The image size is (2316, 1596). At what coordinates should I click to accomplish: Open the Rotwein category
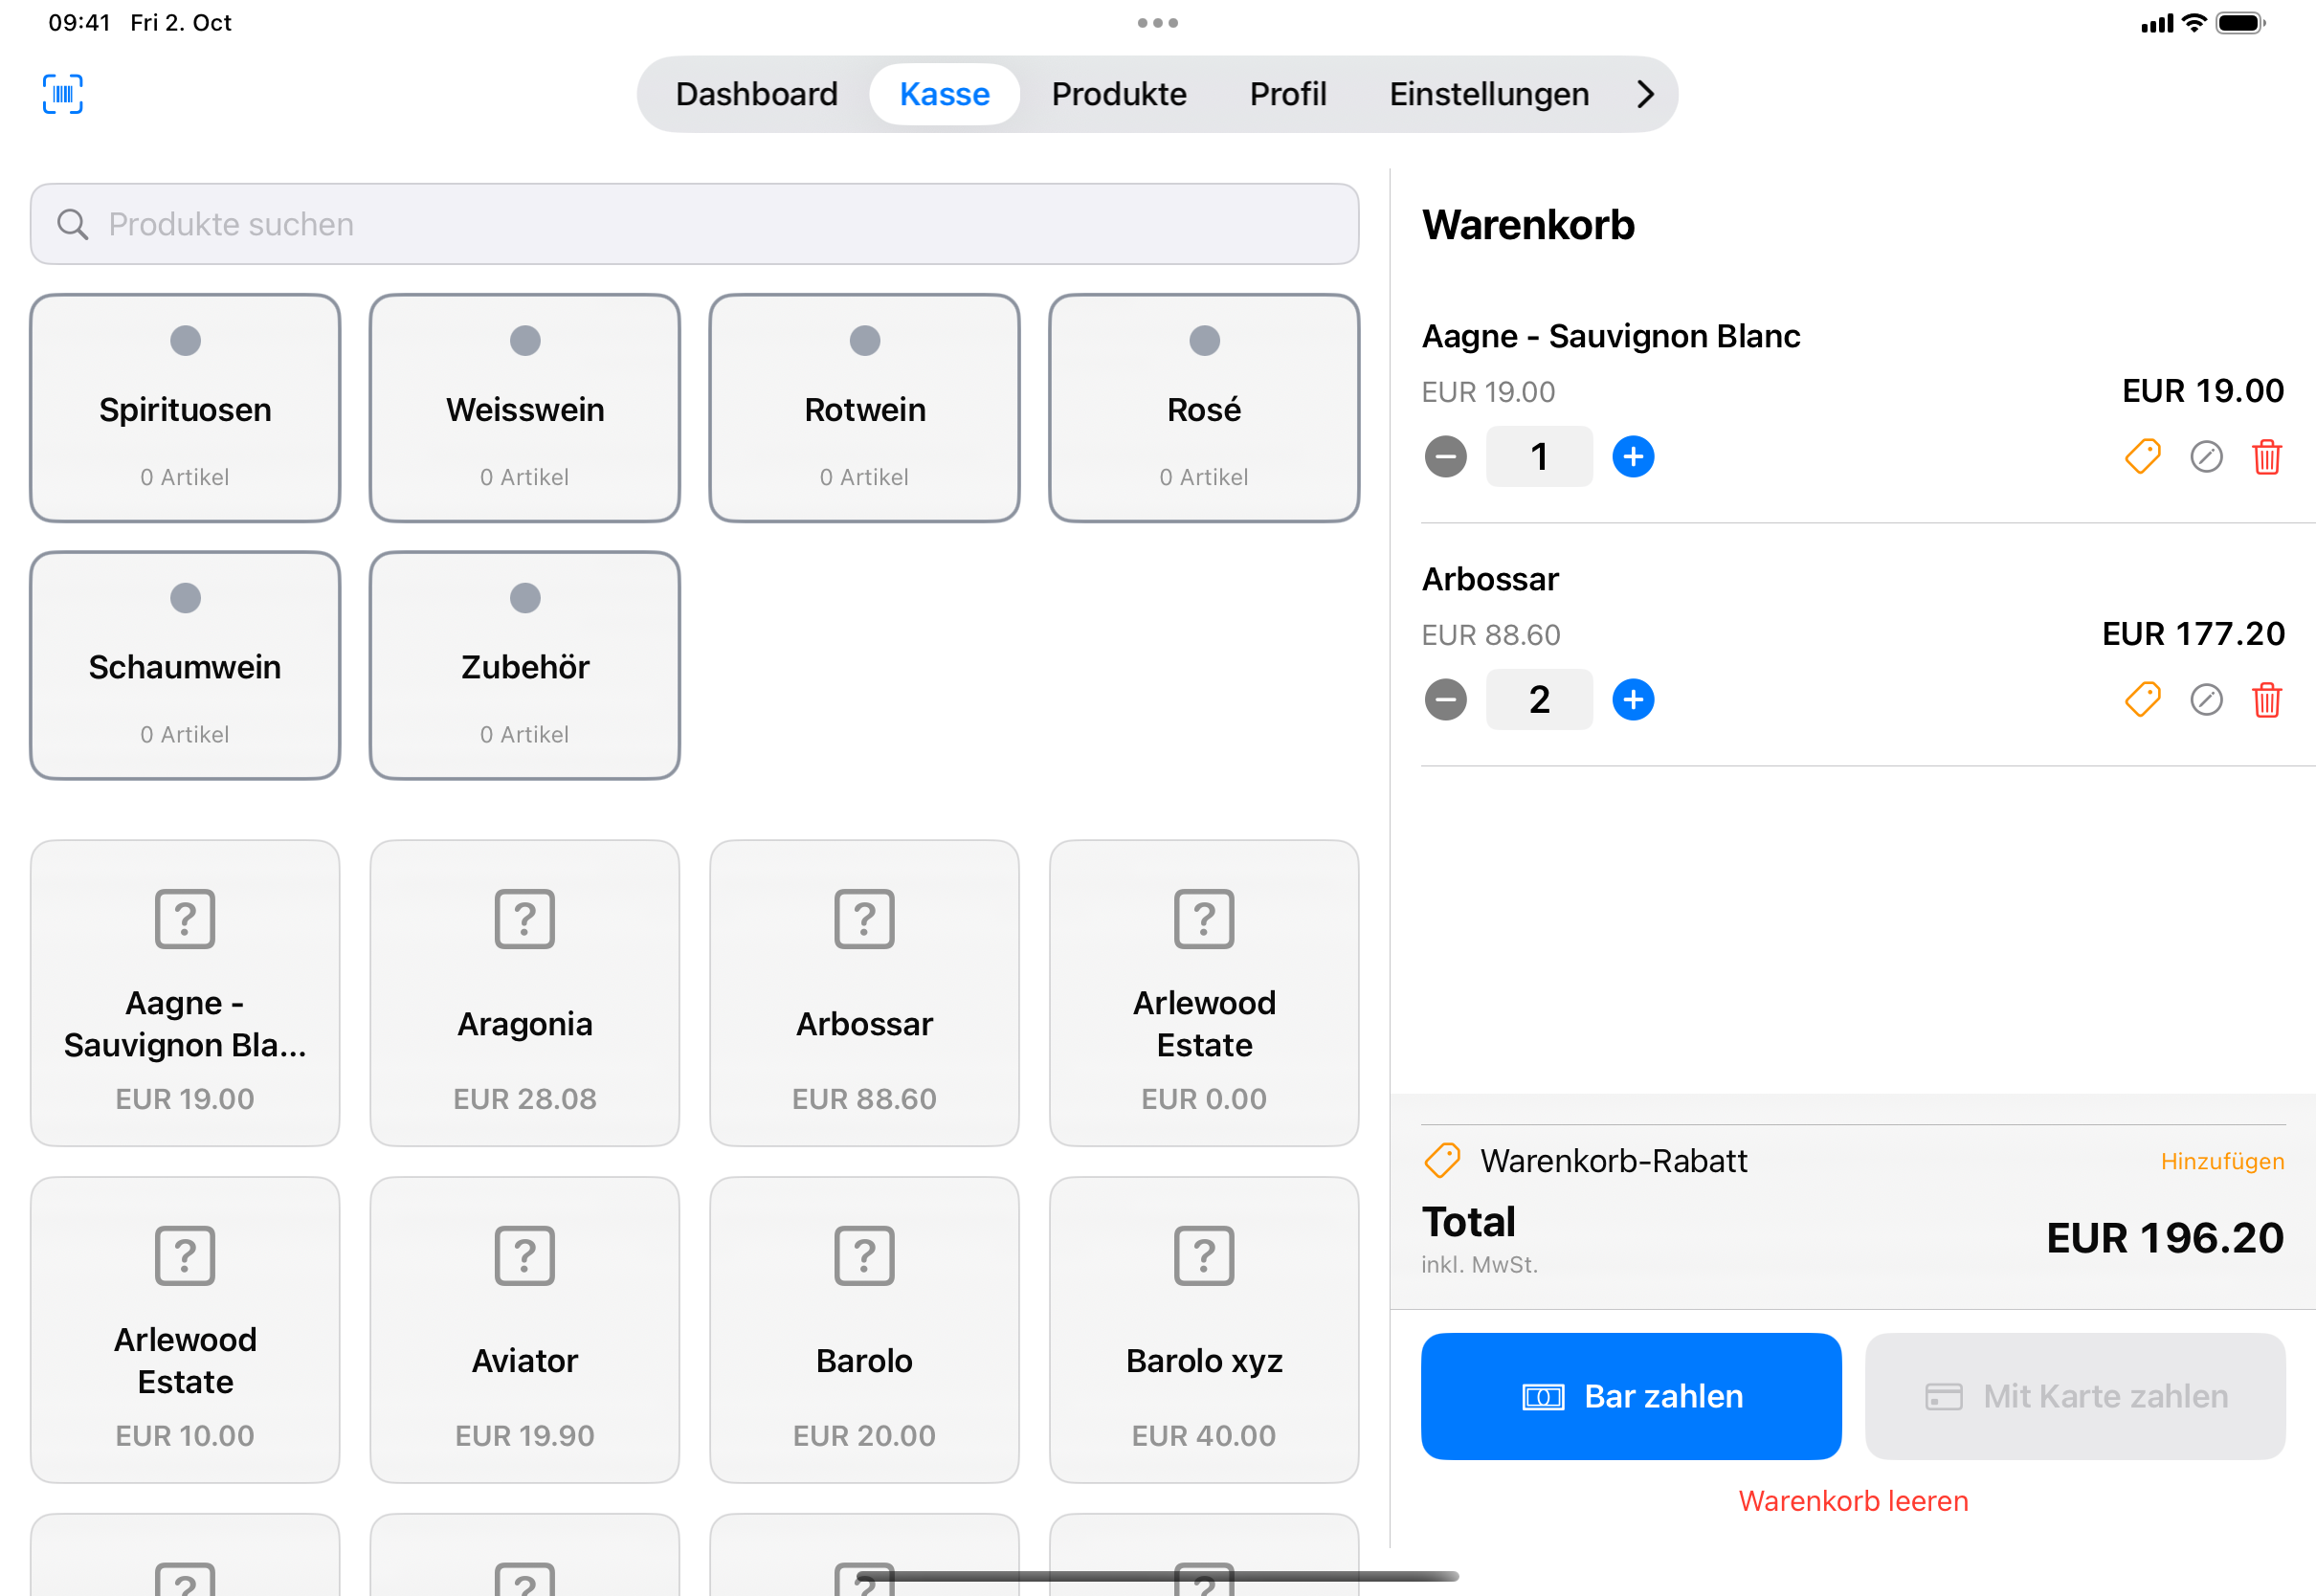[x=864, y=408]
